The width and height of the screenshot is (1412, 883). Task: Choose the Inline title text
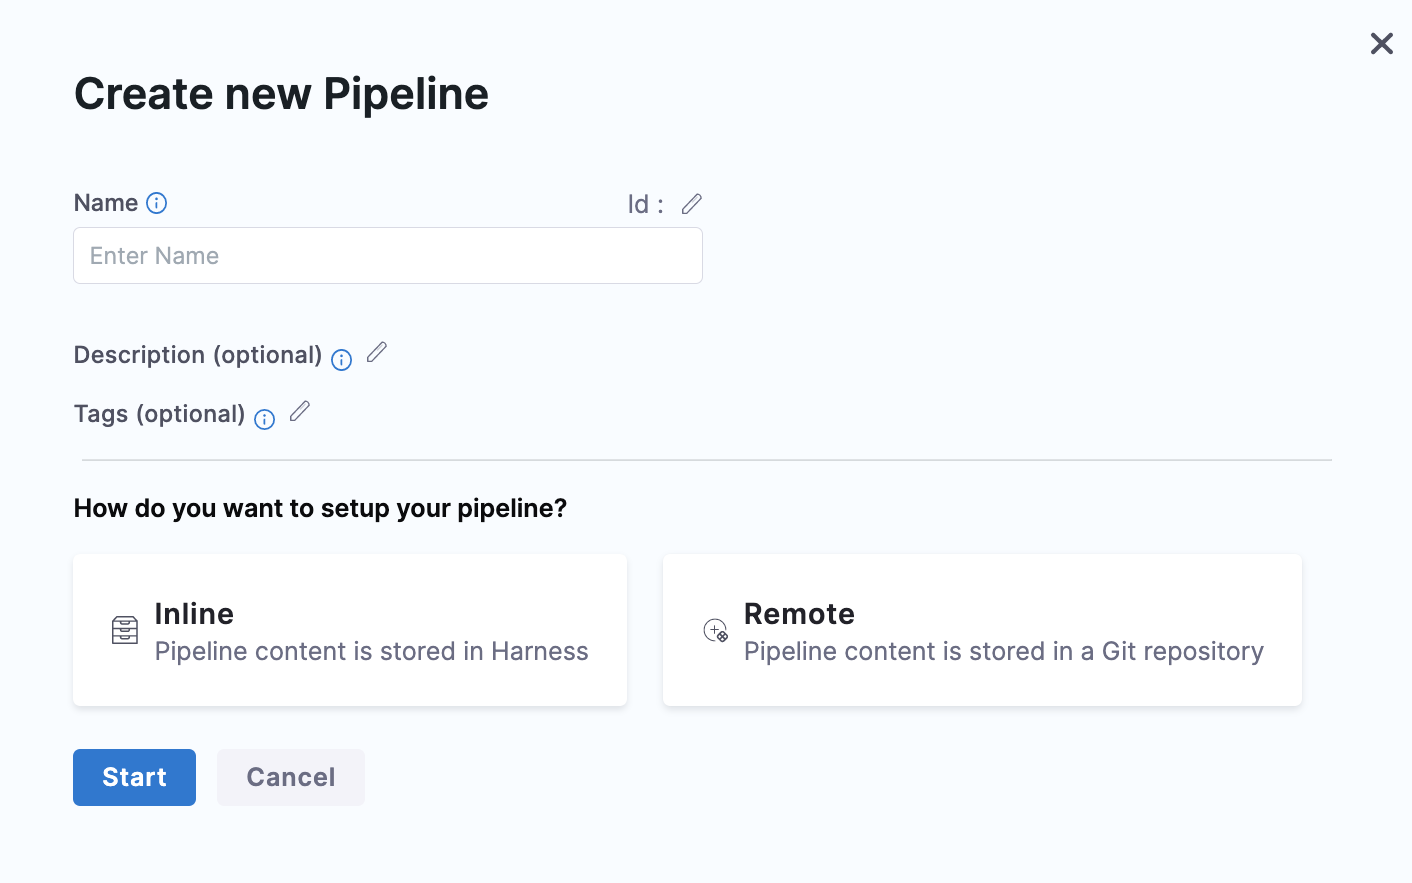194,613
